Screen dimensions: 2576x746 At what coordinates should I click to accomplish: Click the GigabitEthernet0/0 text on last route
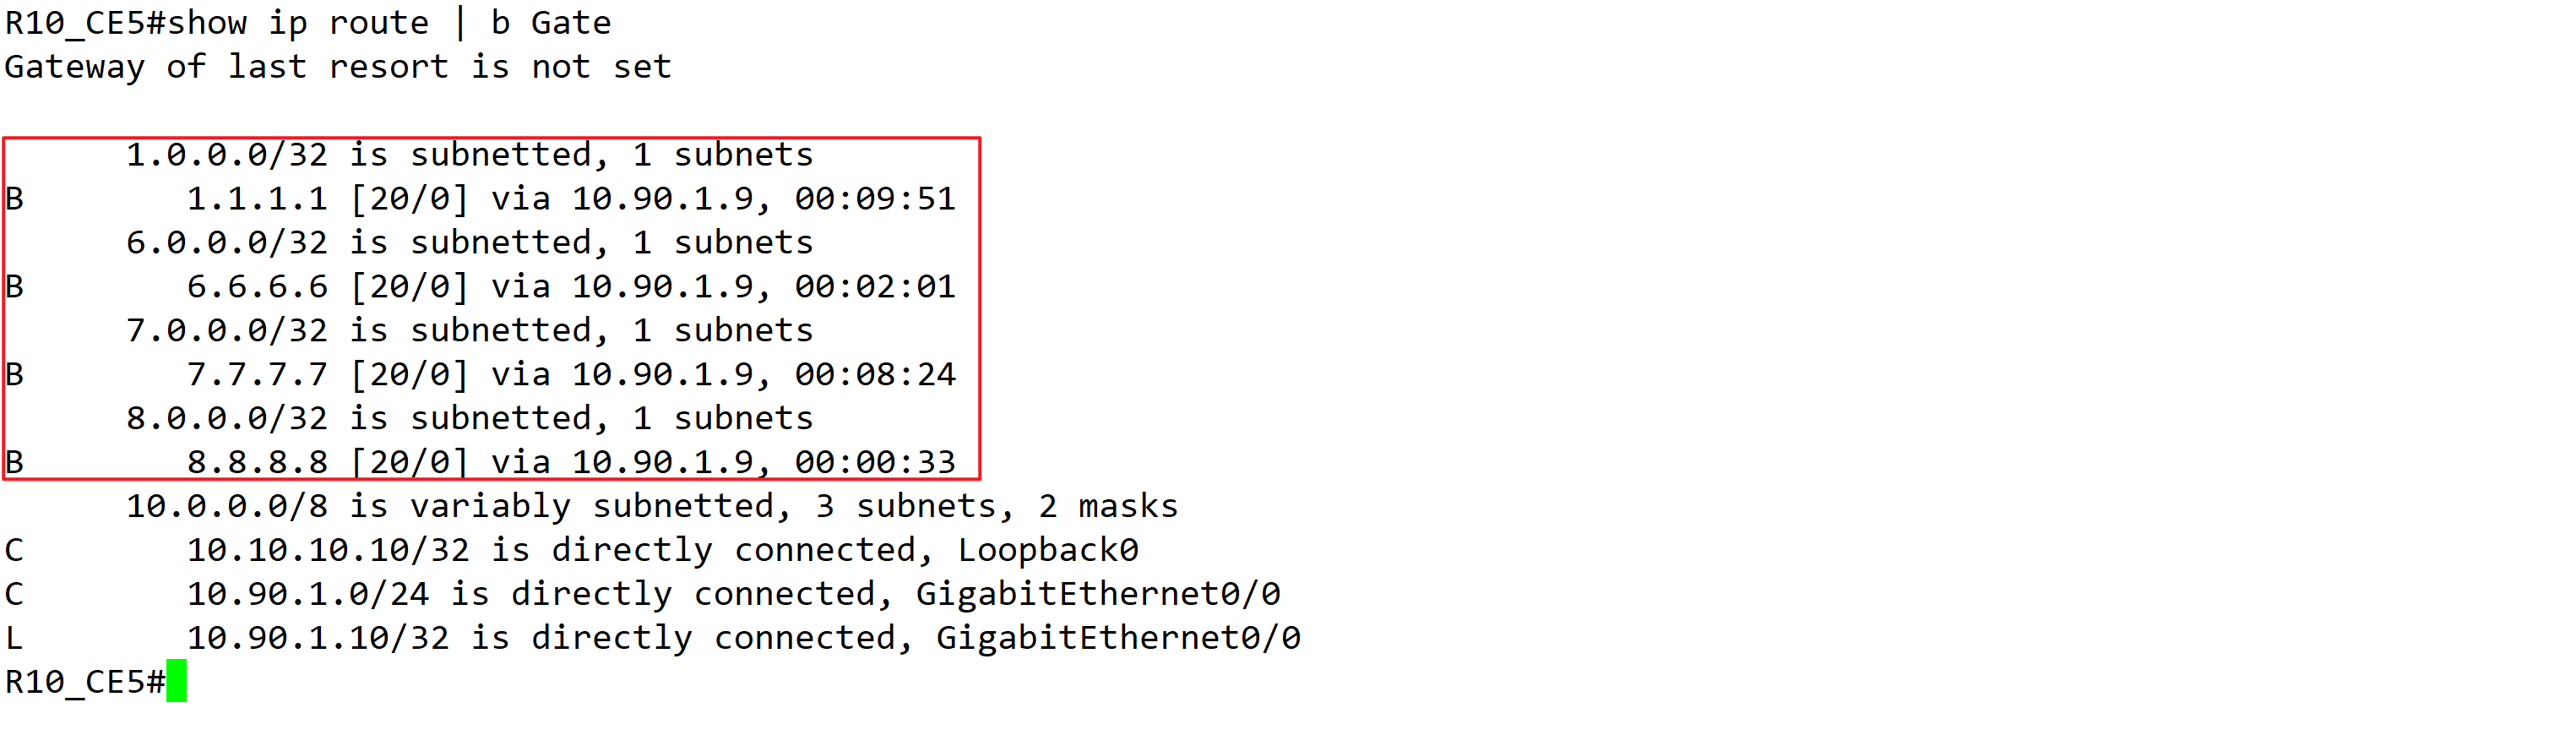pos(1118,638)
